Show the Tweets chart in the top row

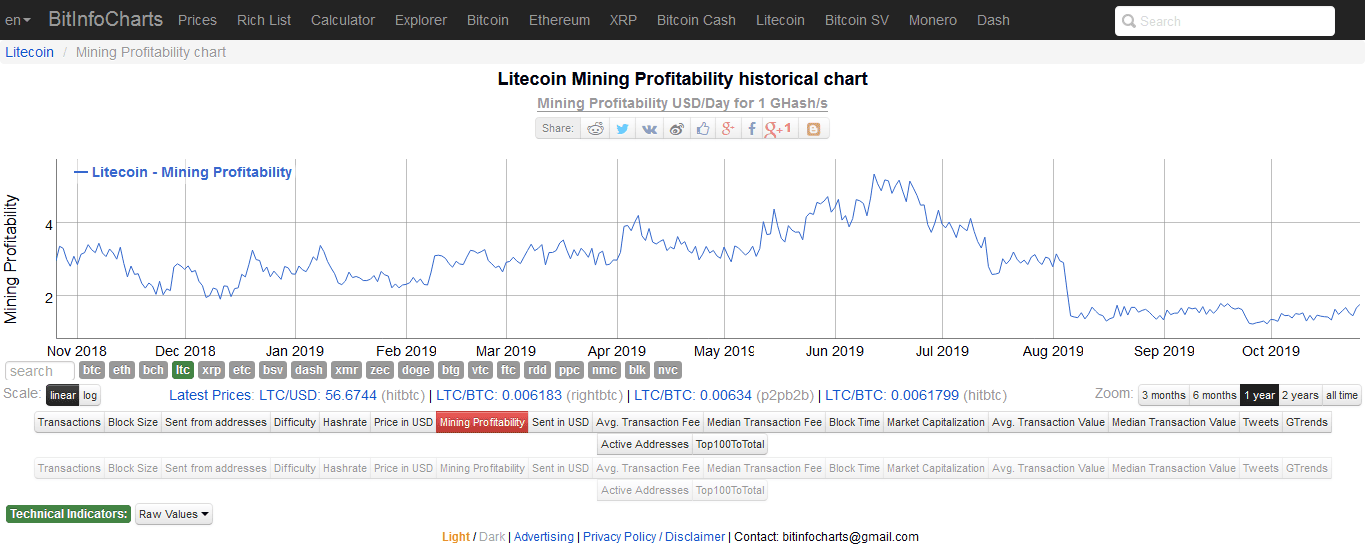(1261, 422)
